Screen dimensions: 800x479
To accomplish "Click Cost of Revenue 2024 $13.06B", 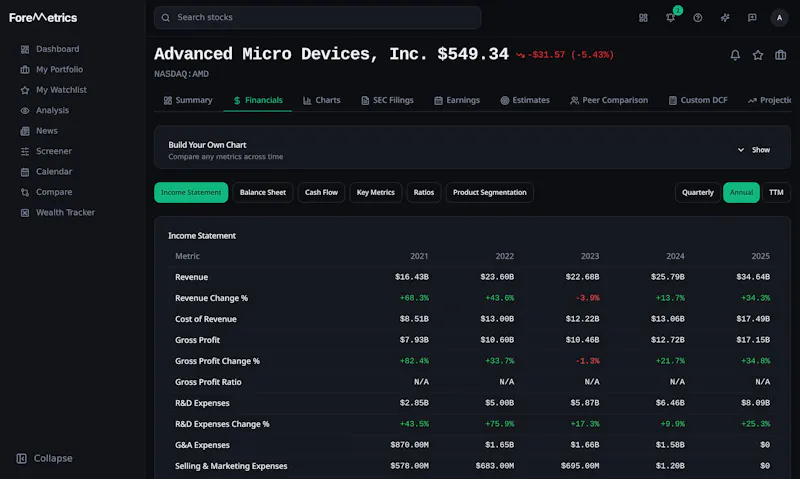I will (x=667, y=319).
